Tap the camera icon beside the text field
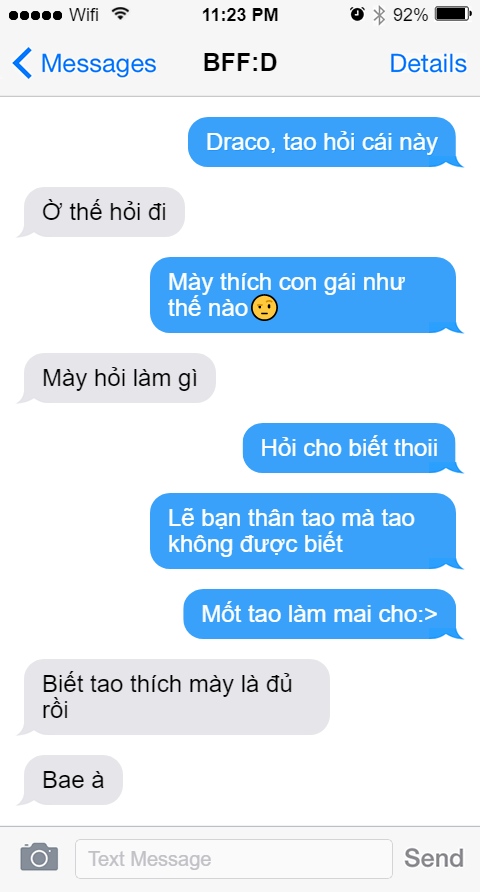The image size is (480, 892). click(x=39, y=857)
